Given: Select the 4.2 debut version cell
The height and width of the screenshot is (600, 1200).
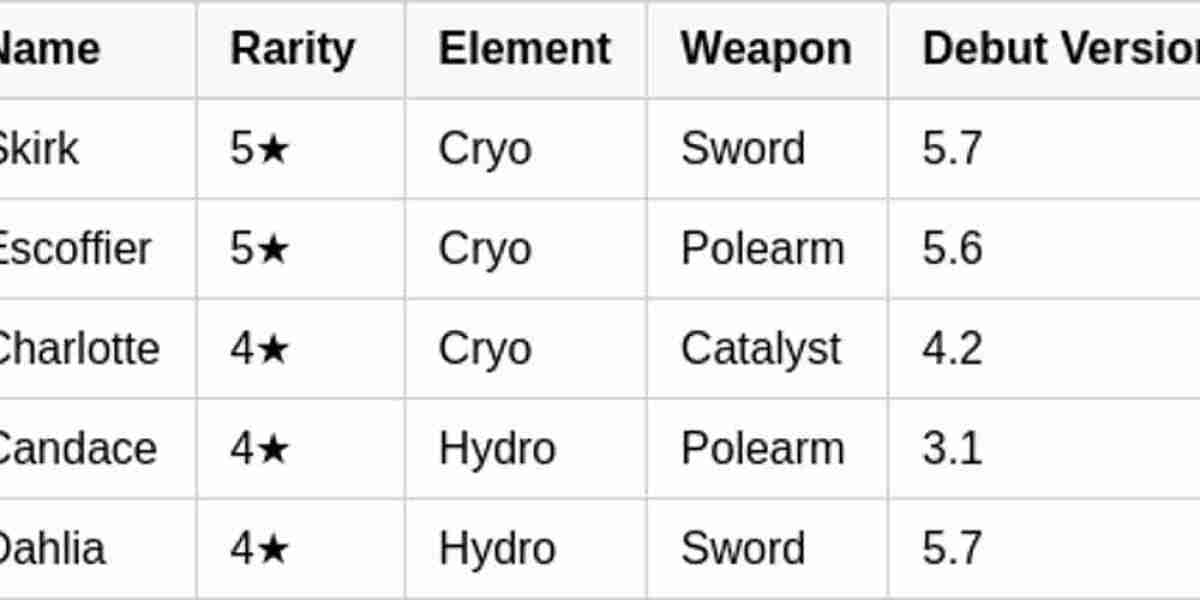Looking at the screenshot, I should [952, 349].
